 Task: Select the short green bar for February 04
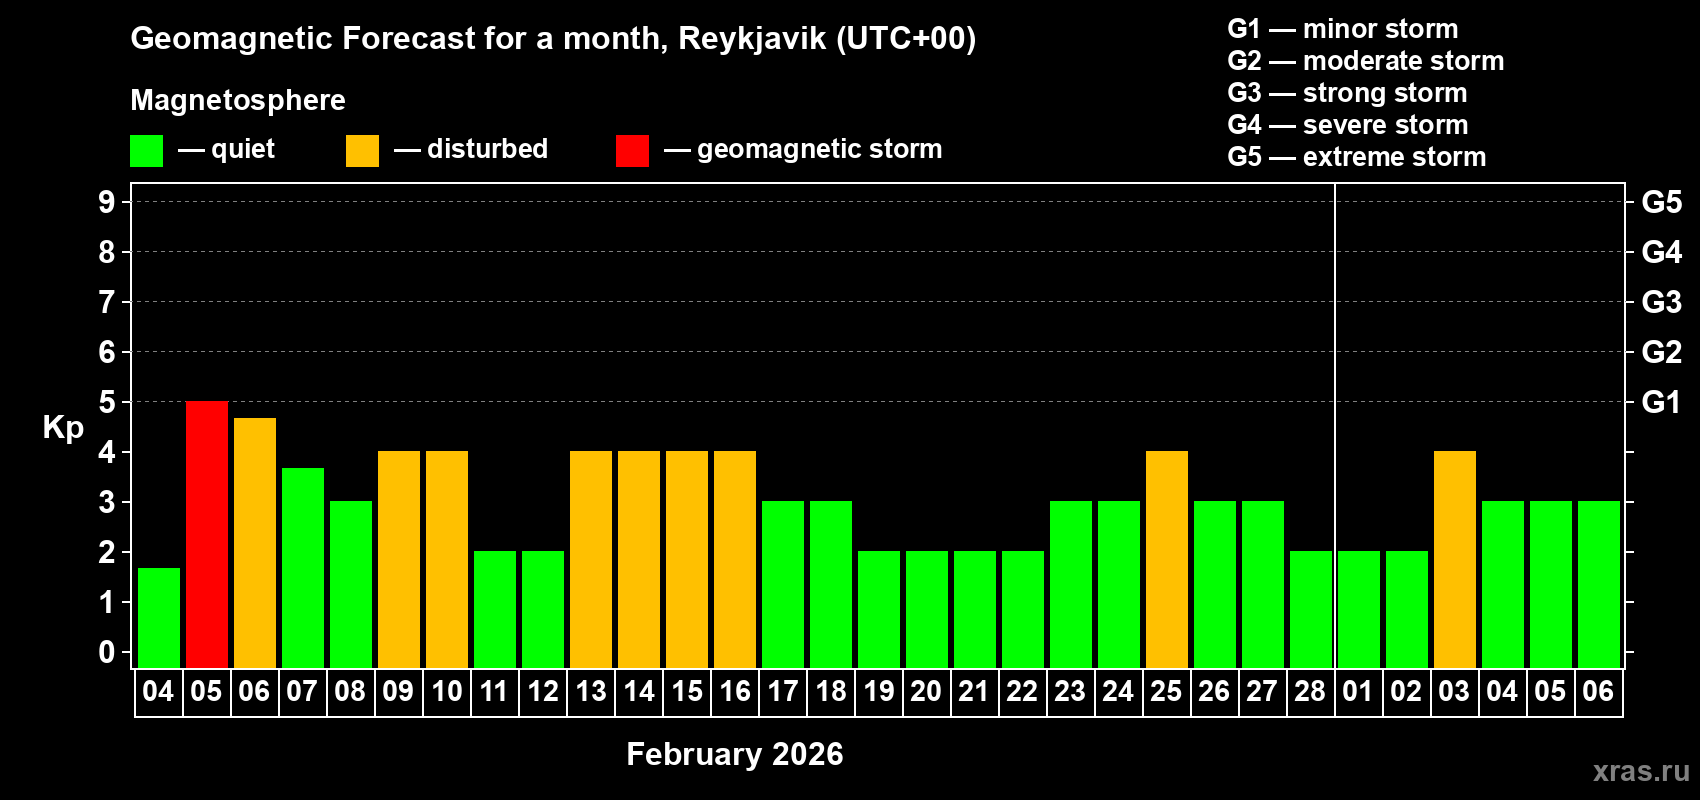(159, 618)
